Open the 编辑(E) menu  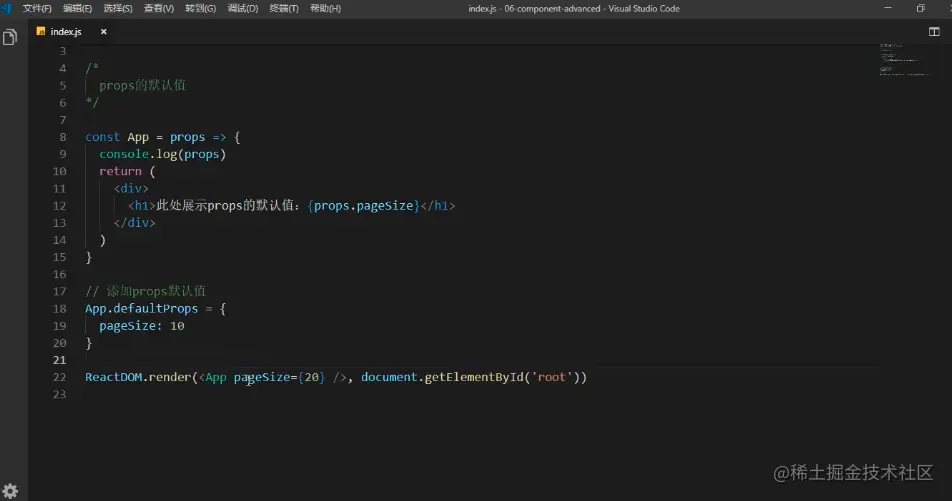[78, 9]
